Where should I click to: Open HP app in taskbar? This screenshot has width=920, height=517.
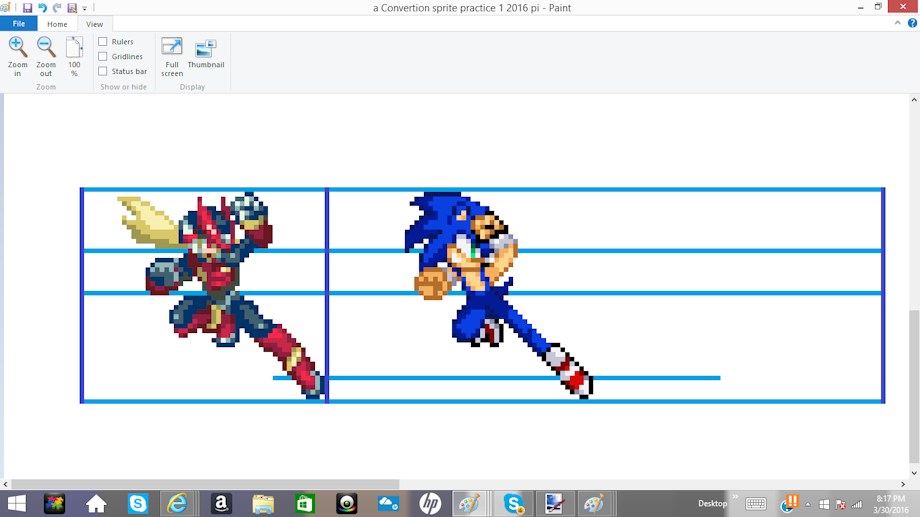[430, 504]
